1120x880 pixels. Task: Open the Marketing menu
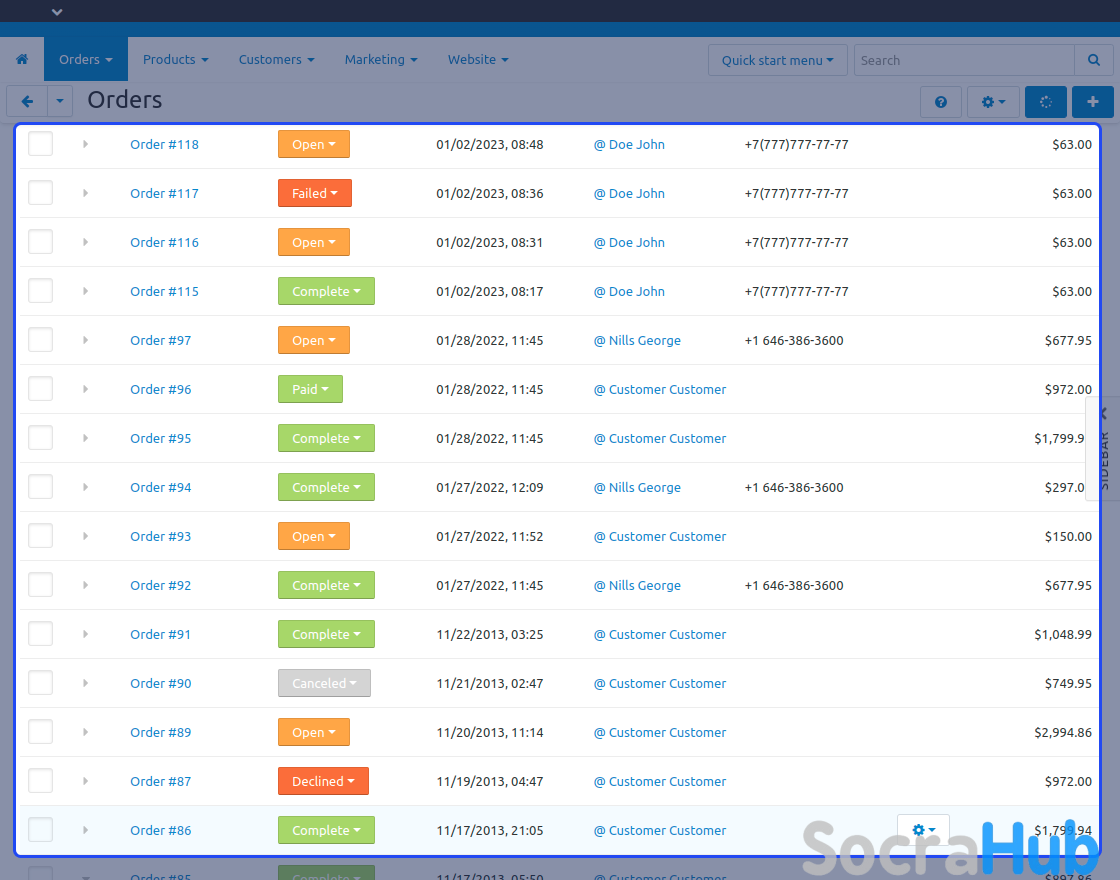click(x=380, y=60)
